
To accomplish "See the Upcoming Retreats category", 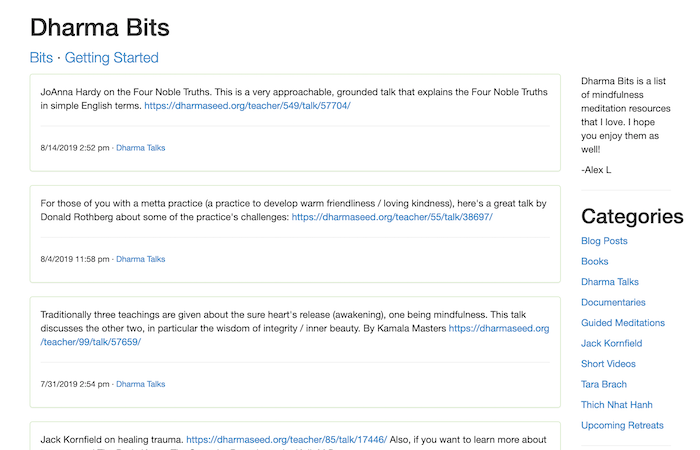I will (x=621, y=426).
